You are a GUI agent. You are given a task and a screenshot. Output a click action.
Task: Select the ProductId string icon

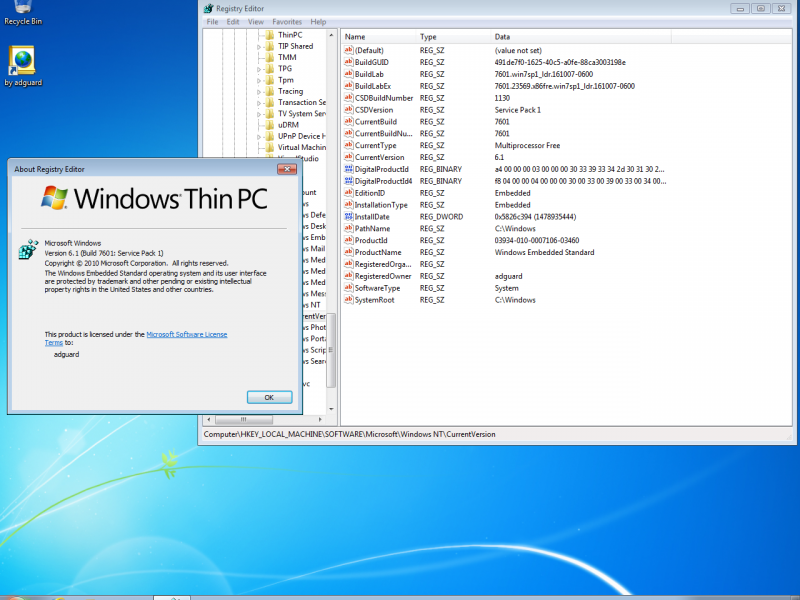[348, 240]
